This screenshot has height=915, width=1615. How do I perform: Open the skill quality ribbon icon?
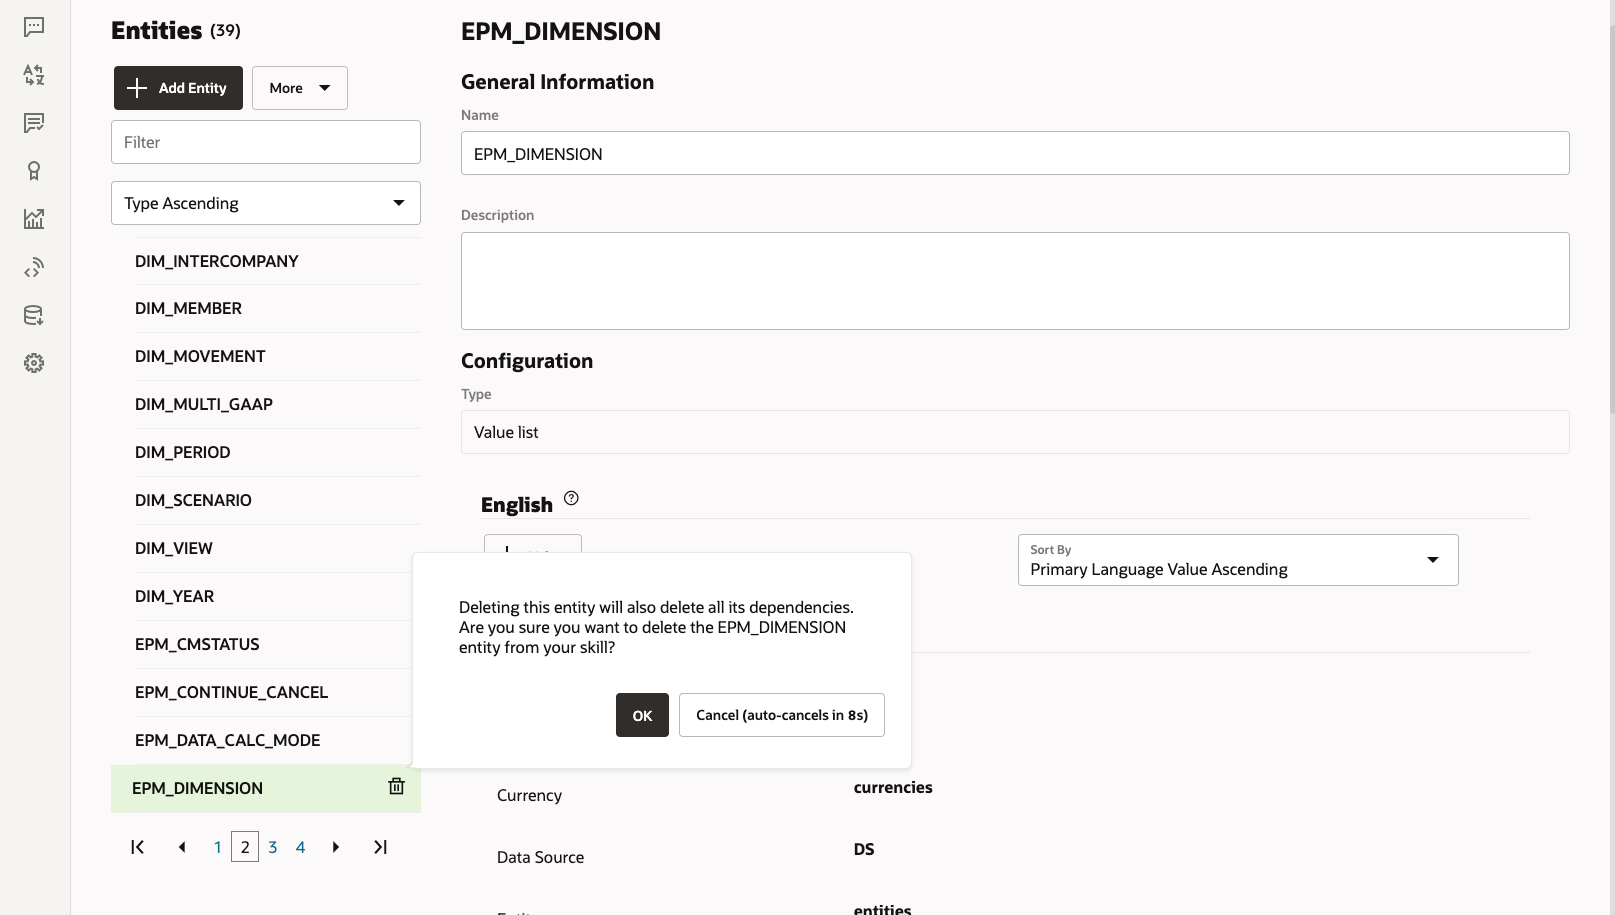(34, 171)
